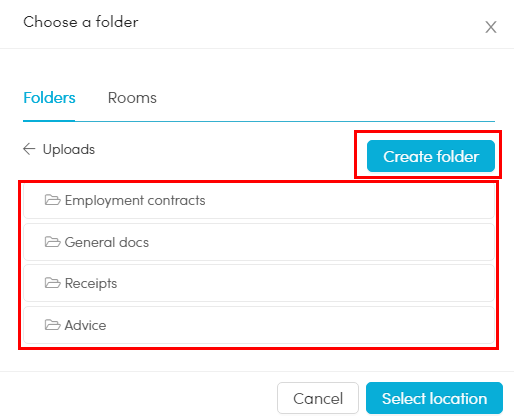Image resolution: width=514 pixels, height=420 pixels.
Task: Click the folder icon beside Advice
Action: (53, 325)
